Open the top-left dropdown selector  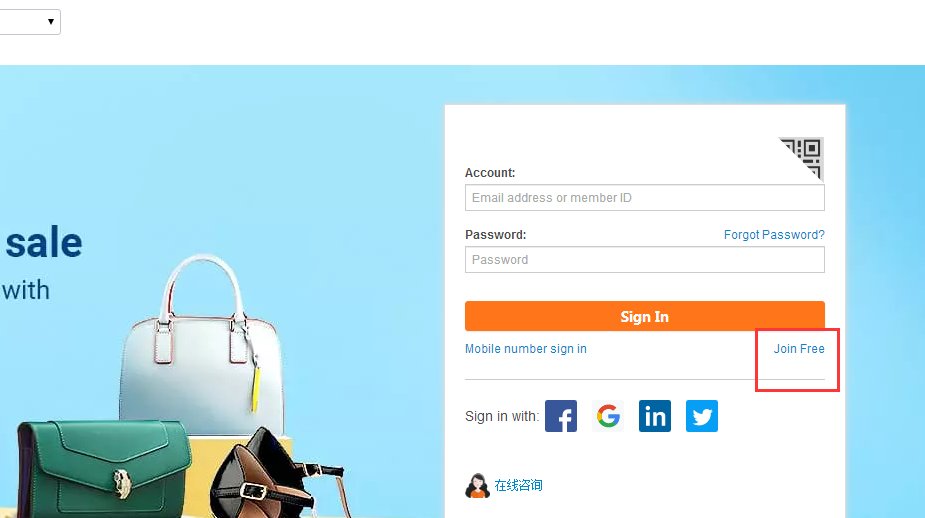point(29,22)
